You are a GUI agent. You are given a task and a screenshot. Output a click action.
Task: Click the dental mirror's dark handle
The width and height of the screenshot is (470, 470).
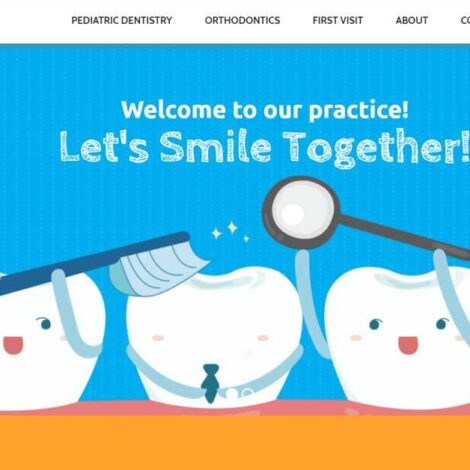(x=405, y=238)
